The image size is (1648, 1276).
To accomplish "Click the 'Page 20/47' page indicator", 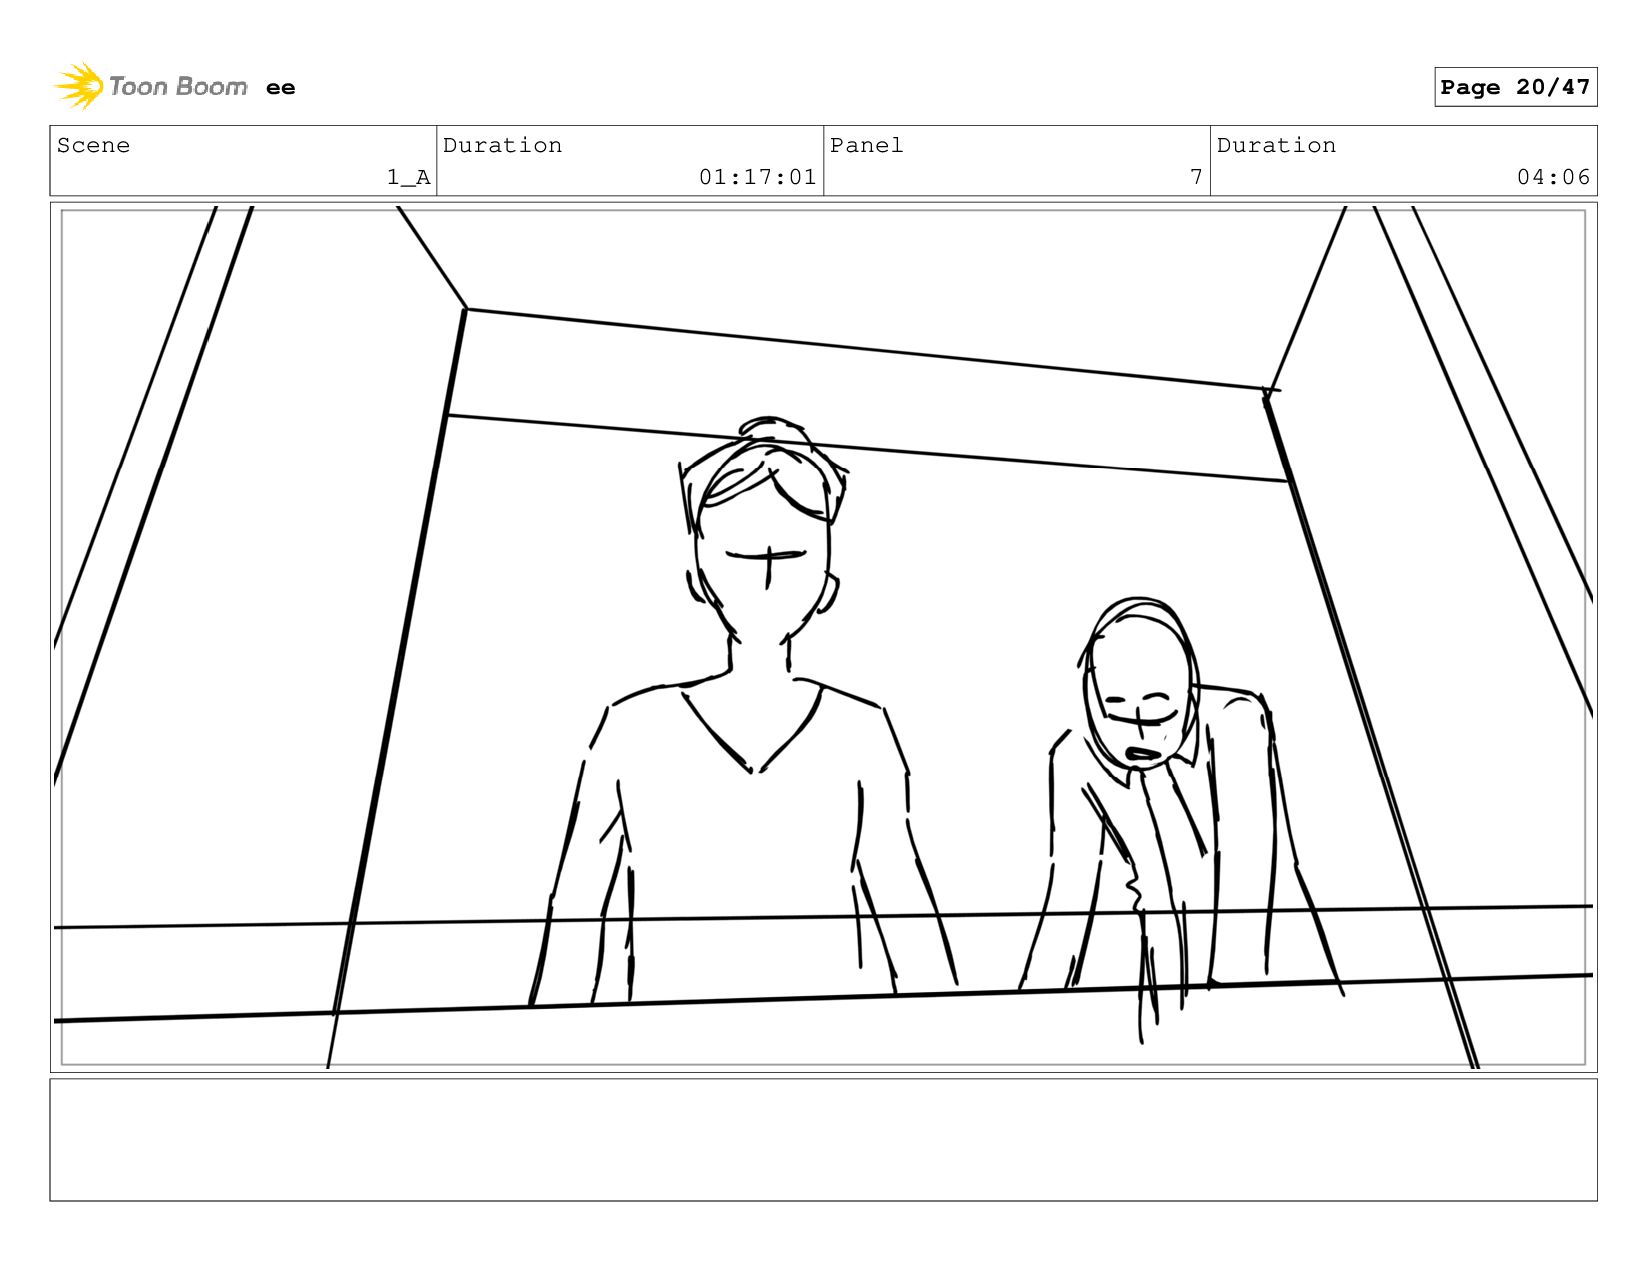I will coord(1515,87).
